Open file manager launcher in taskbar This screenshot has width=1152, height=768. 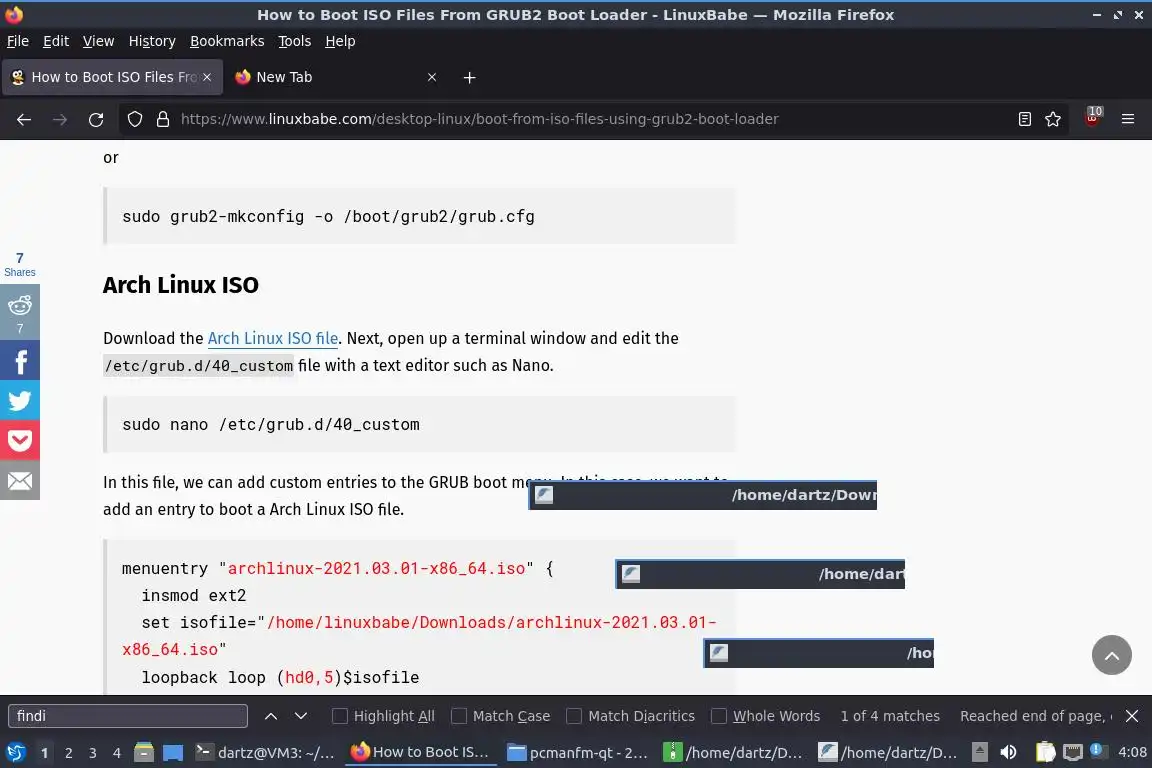pyautogui.click(x=144, y=752)
